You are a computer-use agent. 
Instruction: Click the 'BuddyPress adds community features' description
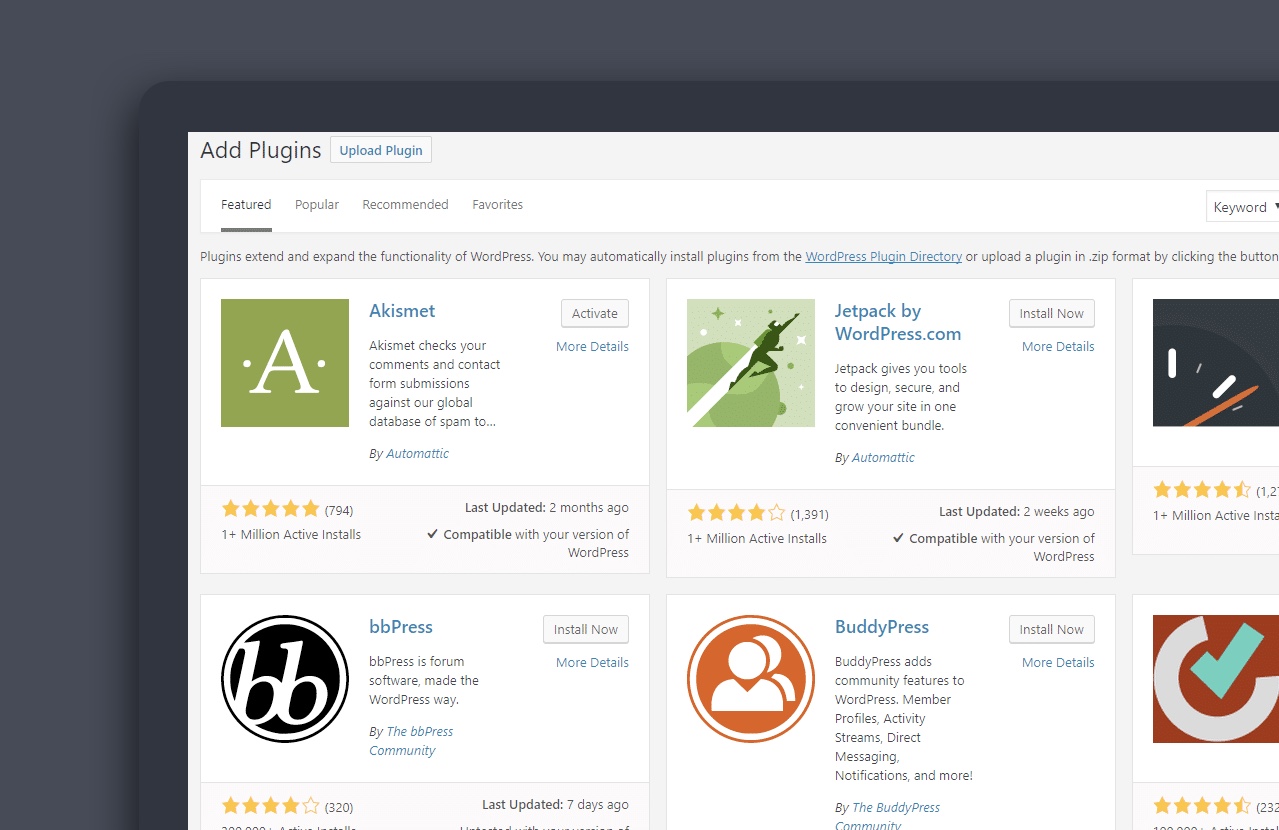pos(904,718)
